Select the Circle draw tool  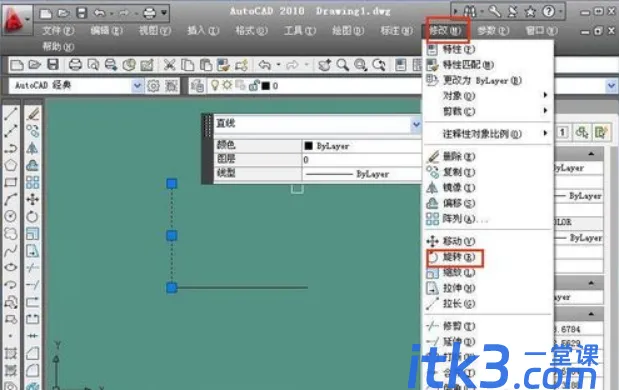[11, 216]
